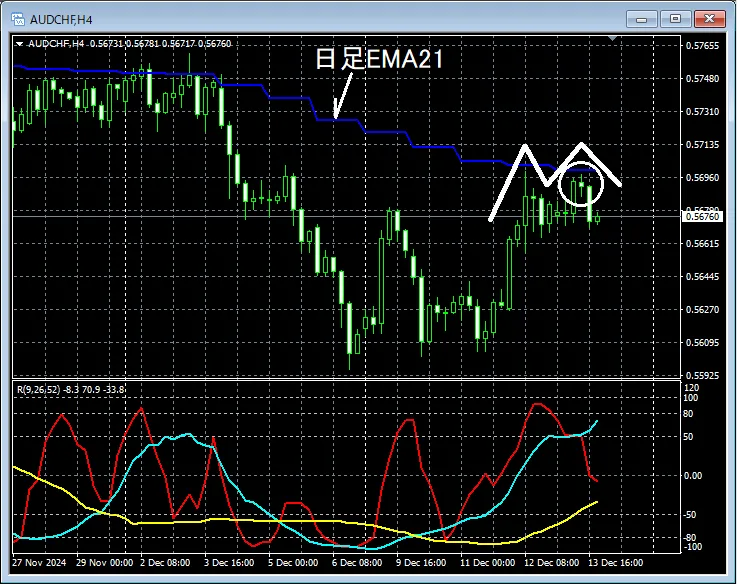
Task: Close the AUDCHF,H4 chart window
Action: (x=710, y=19)
